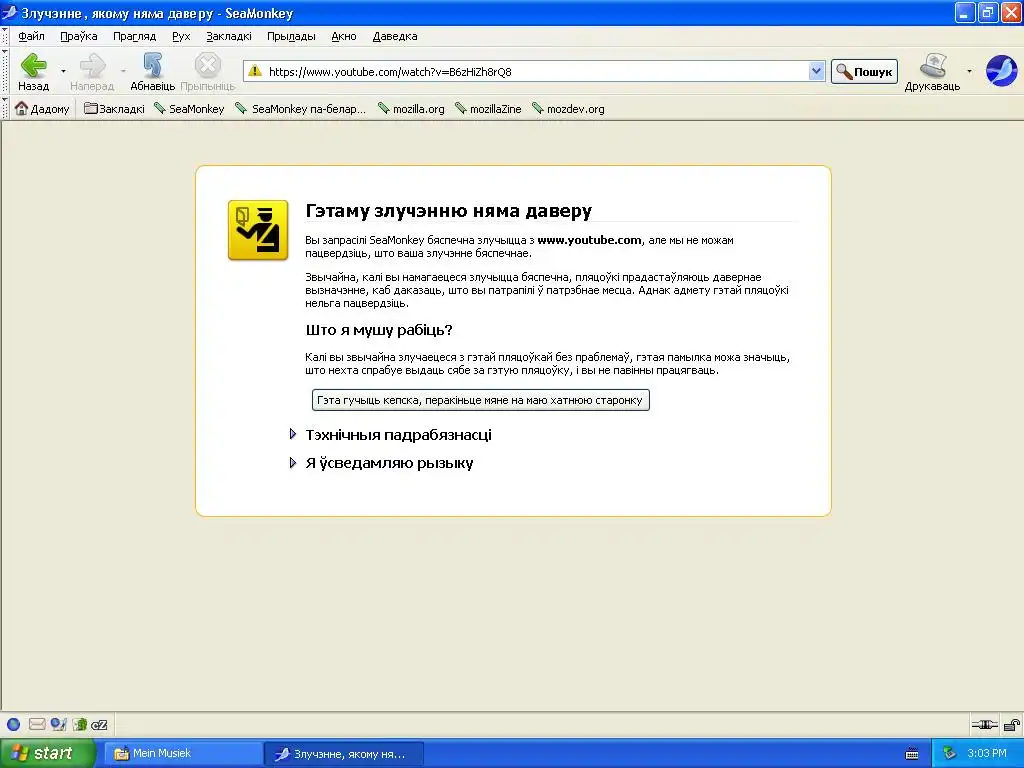
Task: Open the Mail envelope icon in the status bar
Action: [x=37, y=724]
